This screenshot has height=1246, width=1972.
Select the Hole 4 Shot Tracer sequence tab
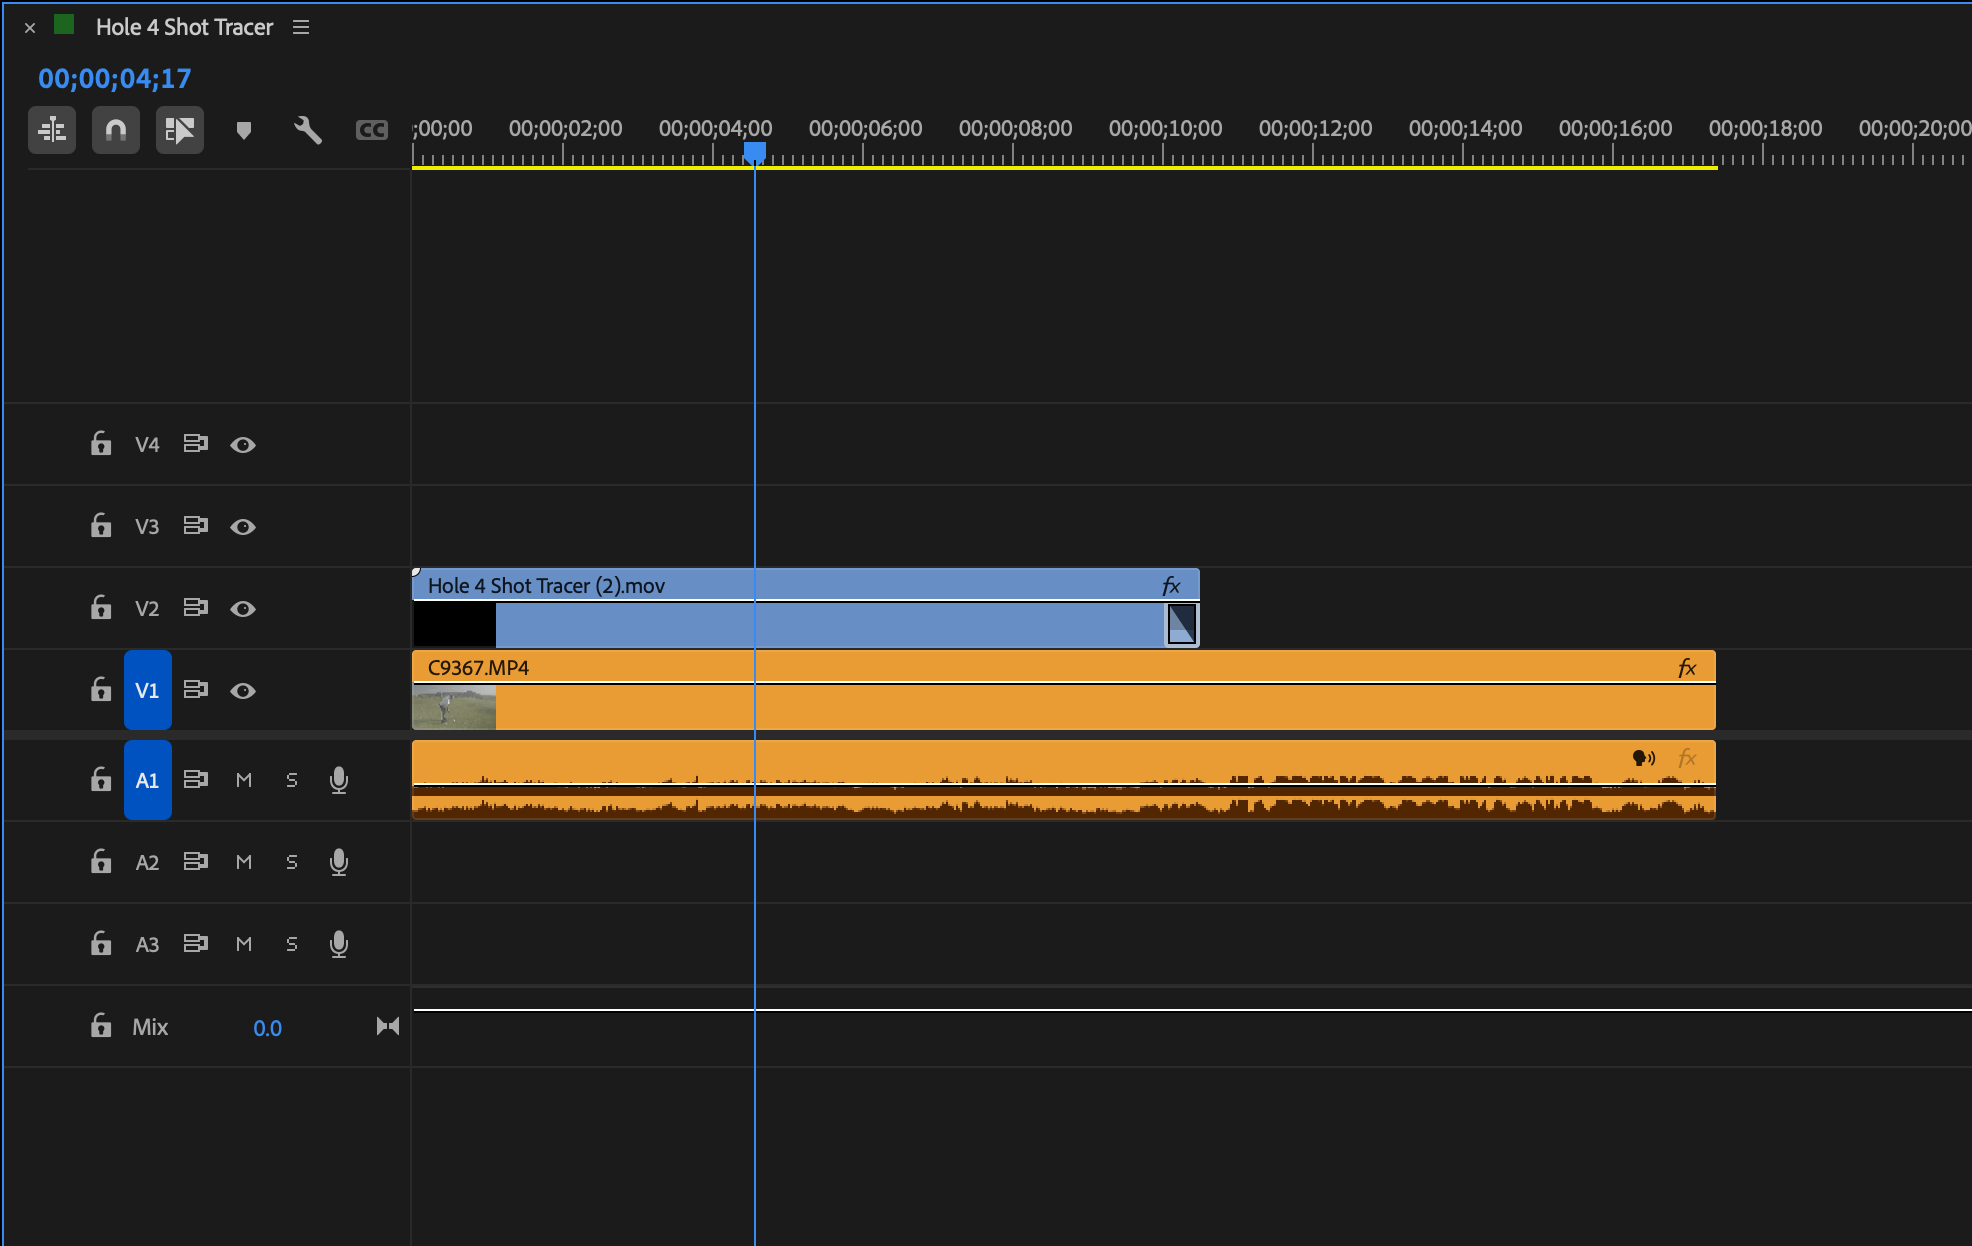(x=184, y=28)
